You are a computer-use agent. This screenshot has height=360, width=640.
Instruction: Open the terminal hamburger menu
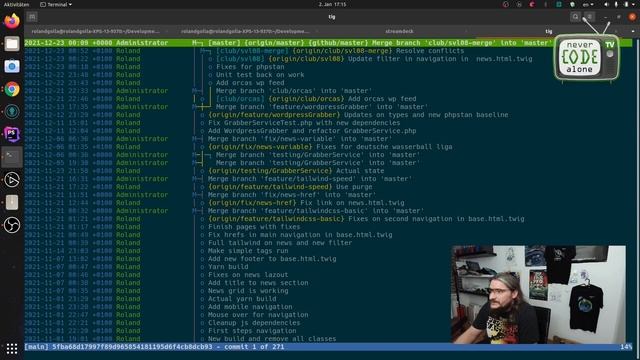pyautogui.click(x=589, y=17)
